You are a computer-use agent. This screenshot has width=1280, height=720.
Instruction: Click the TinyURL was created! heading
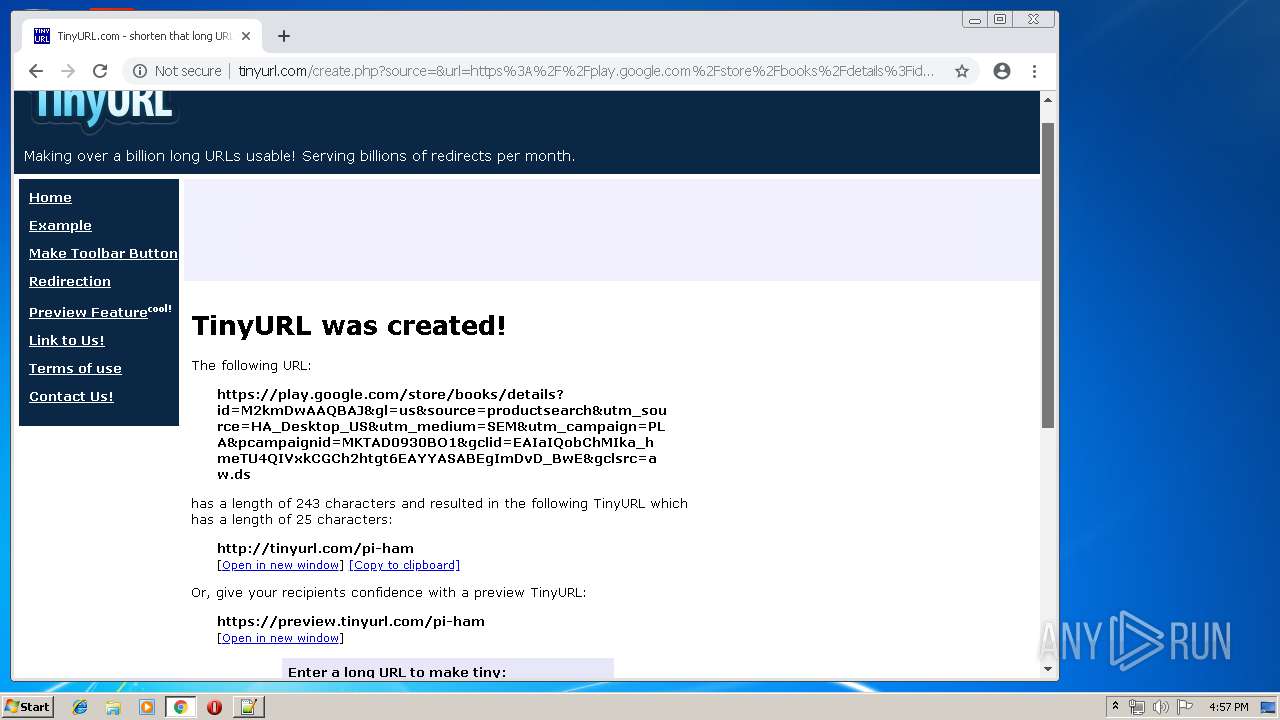(349, 326)
